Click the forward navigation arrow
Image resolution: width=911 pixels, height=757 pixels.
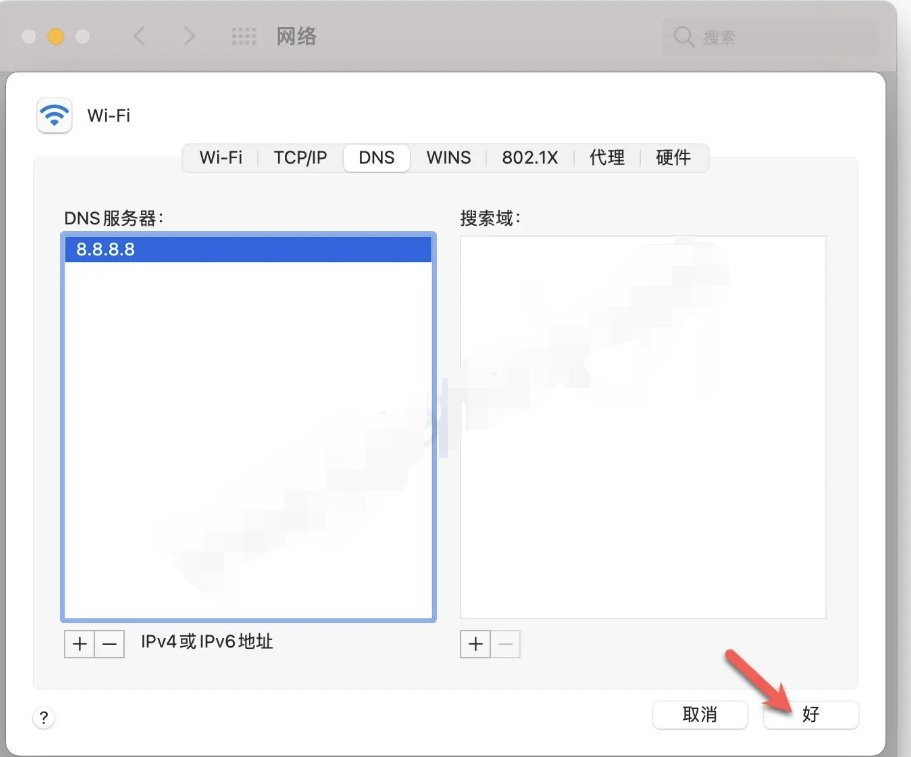click(x=189, y=37)
